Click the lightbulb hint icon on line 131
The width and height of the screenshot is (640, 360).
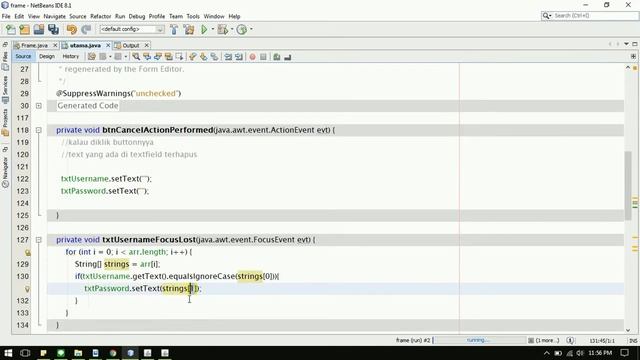coord(27,289)
